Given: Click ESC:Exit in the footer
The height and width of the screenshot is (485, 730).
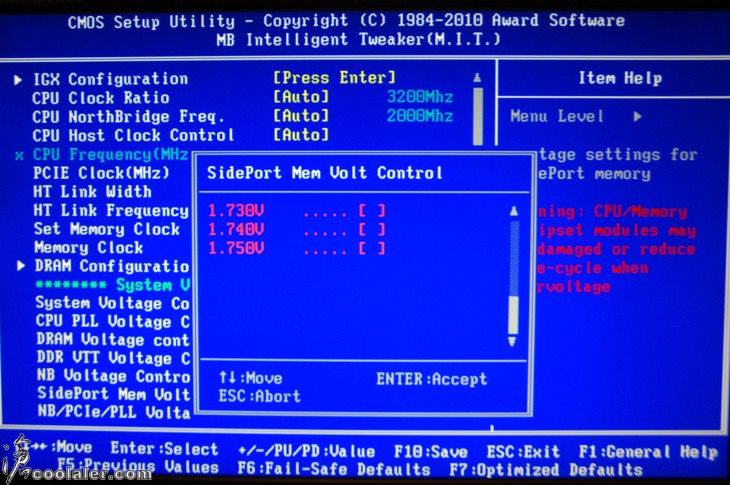Looking at the screenshot, I should coord(523,451).
